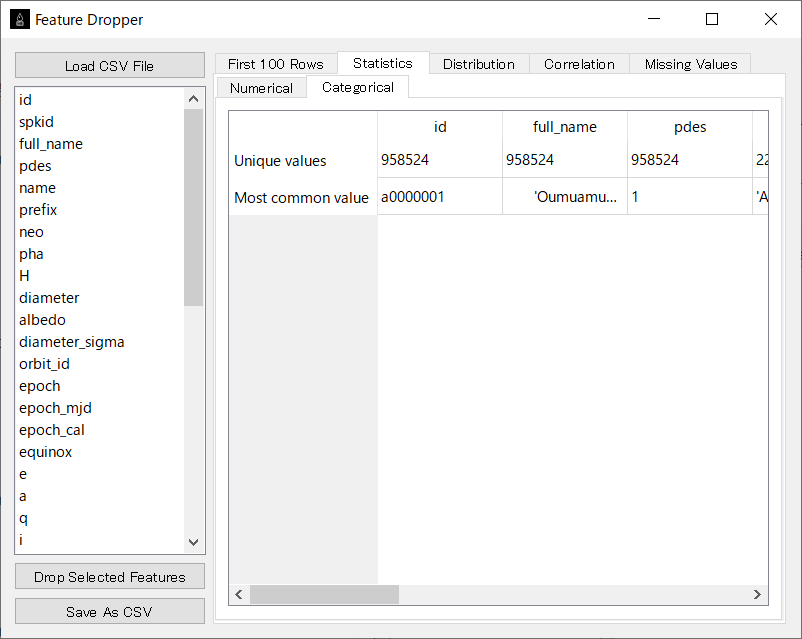Select 'epoch' in the feature list
The image size is (802, 639).
[x=100, y=386]
